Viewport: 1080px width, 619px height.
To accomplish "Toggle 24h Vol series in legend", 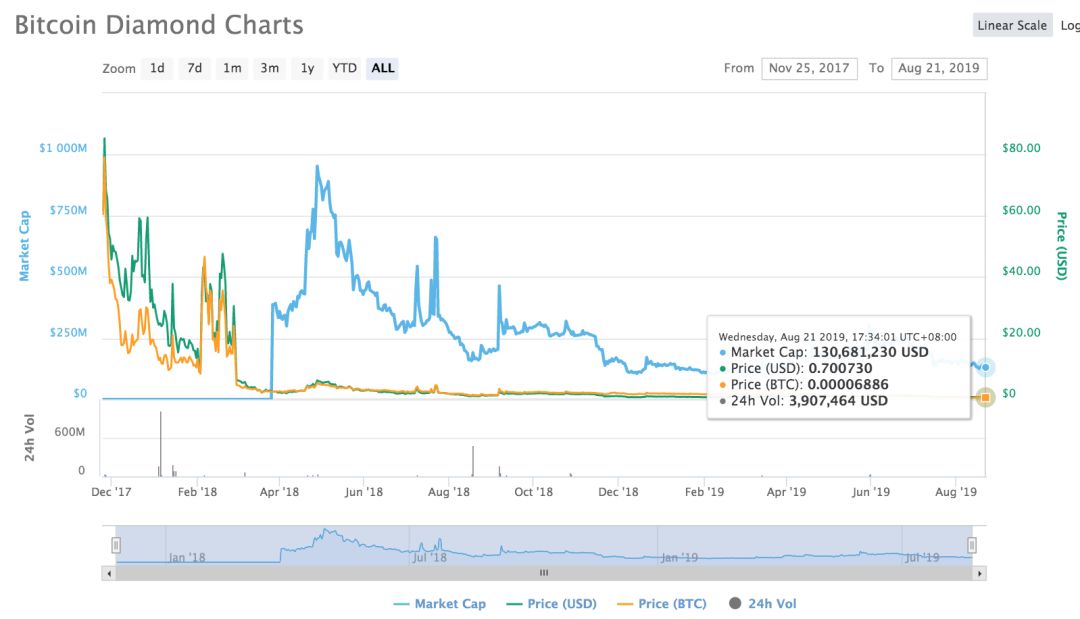I will pyautogui.click(x=762, y=604).
